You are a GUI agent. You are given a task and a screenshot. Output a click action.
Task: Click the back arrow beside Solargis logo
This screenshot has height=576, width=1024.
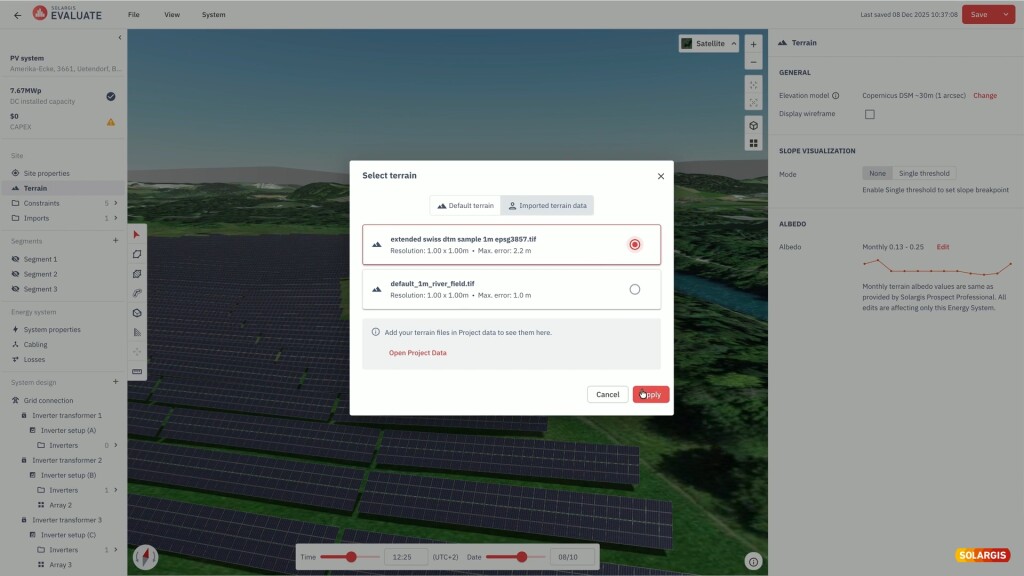[x=17, y=15]
